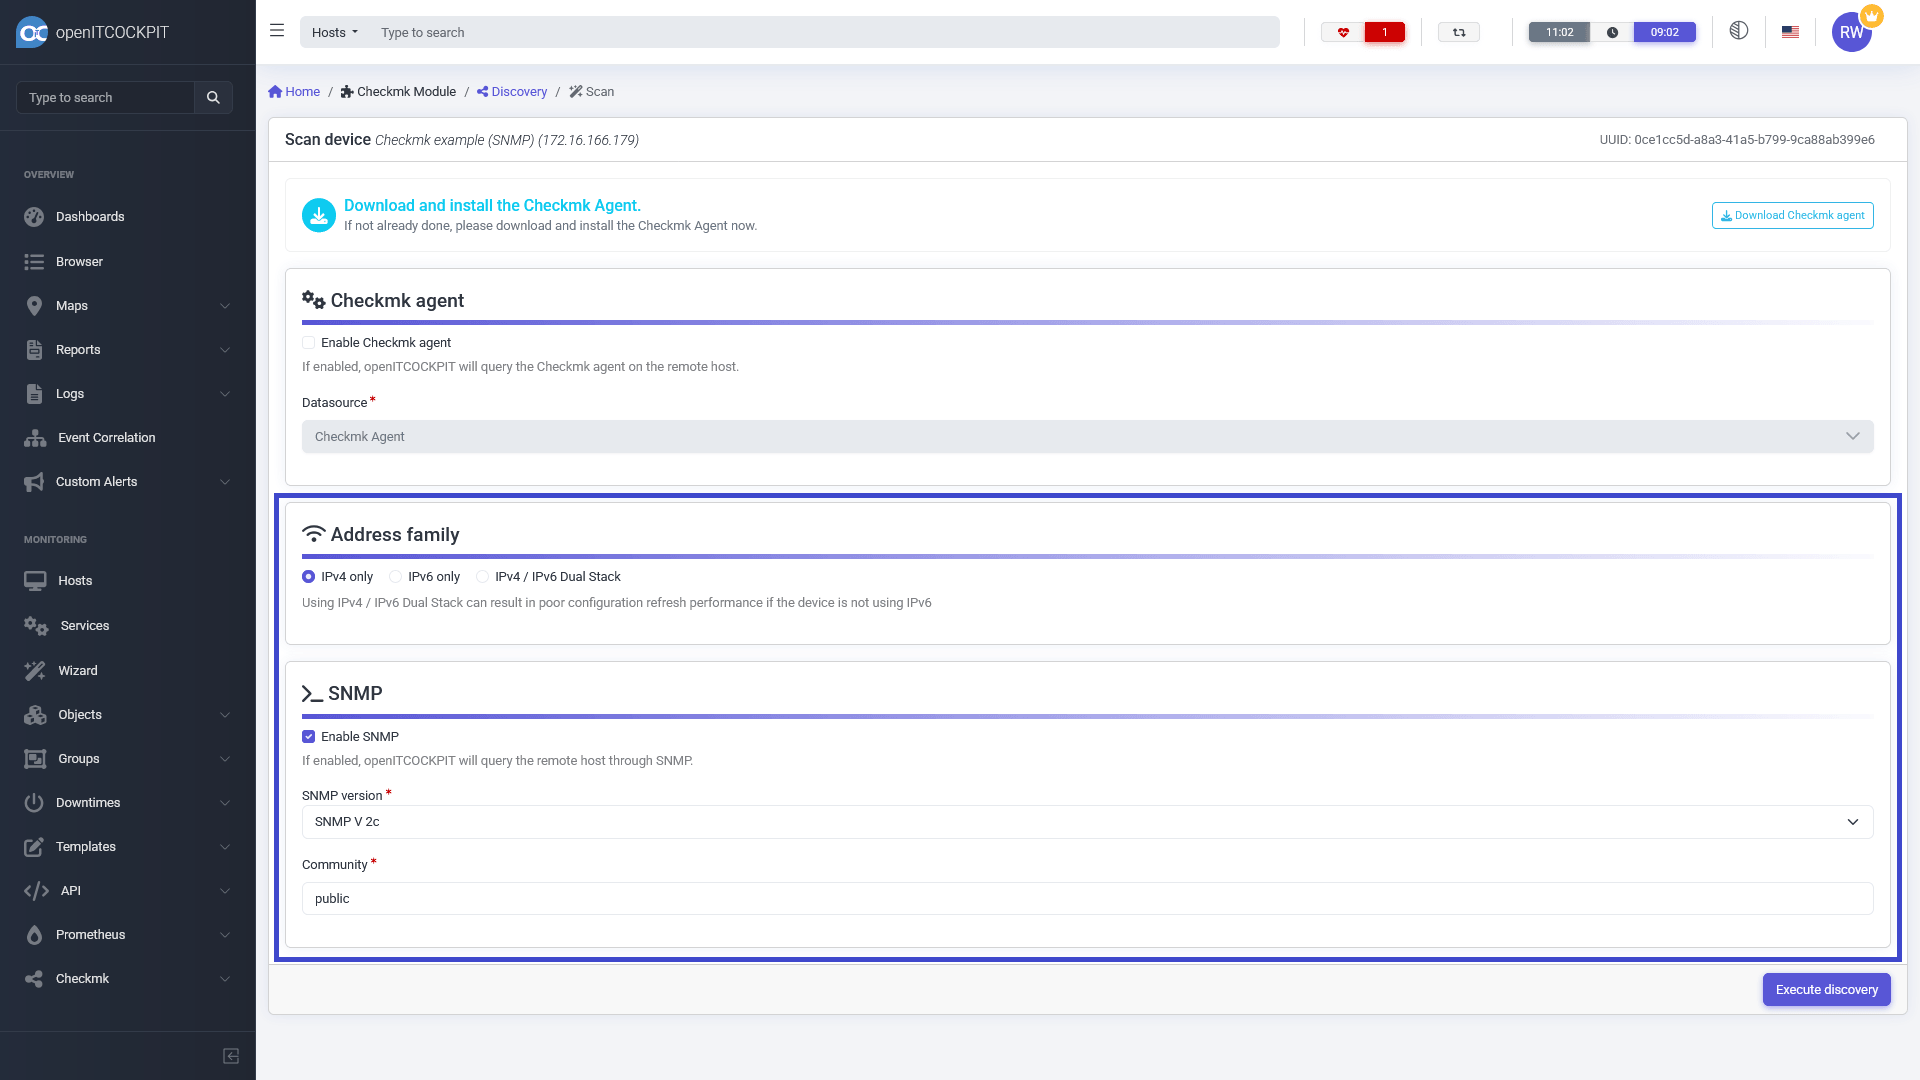Click the red badge showing 1

[1384, 32]
